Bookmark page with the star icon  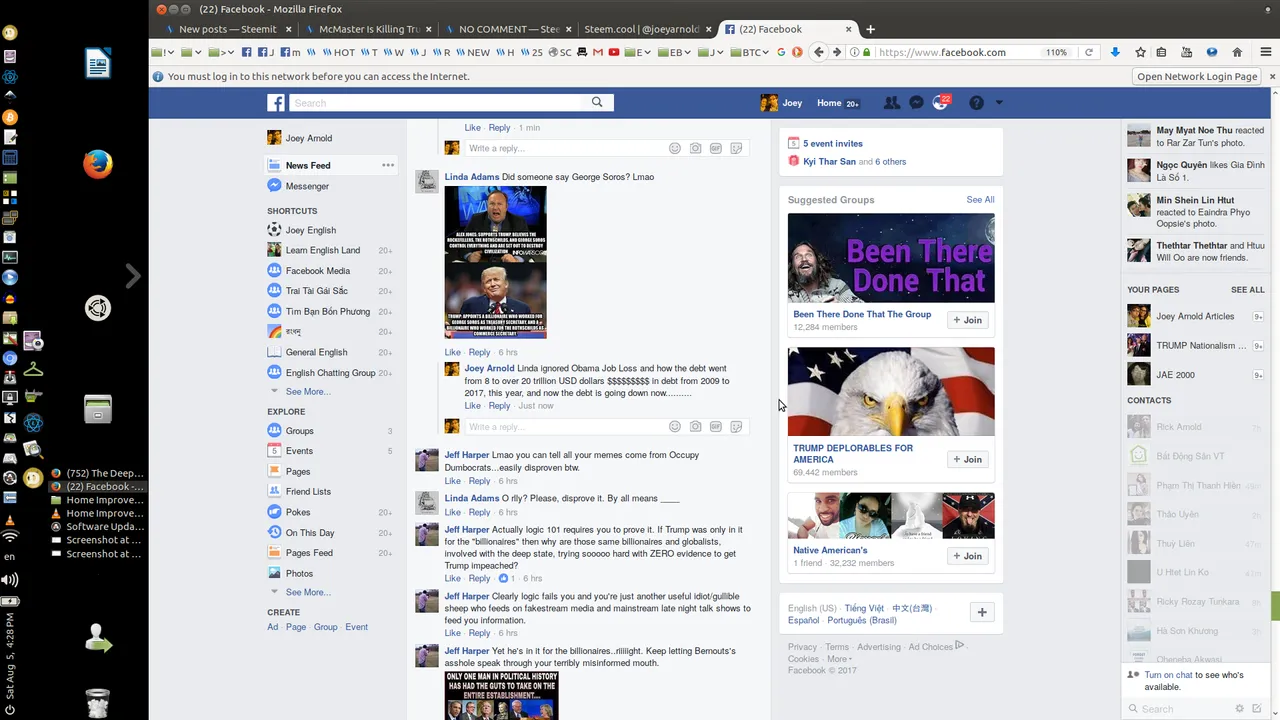click(x=1140, y=52)
